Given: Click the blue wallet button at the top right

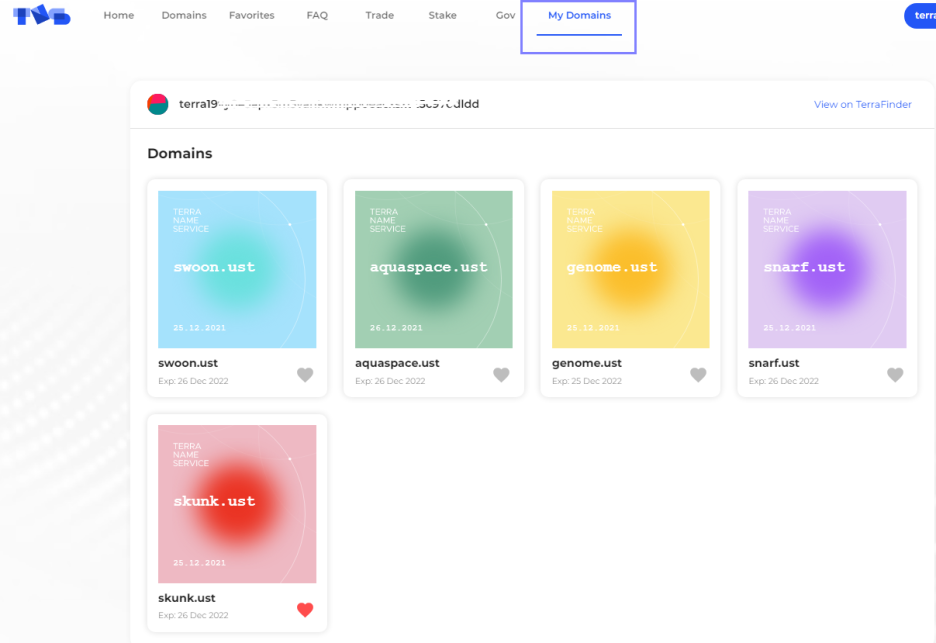Looking at the screenshot, I should (x=920, y=16).
